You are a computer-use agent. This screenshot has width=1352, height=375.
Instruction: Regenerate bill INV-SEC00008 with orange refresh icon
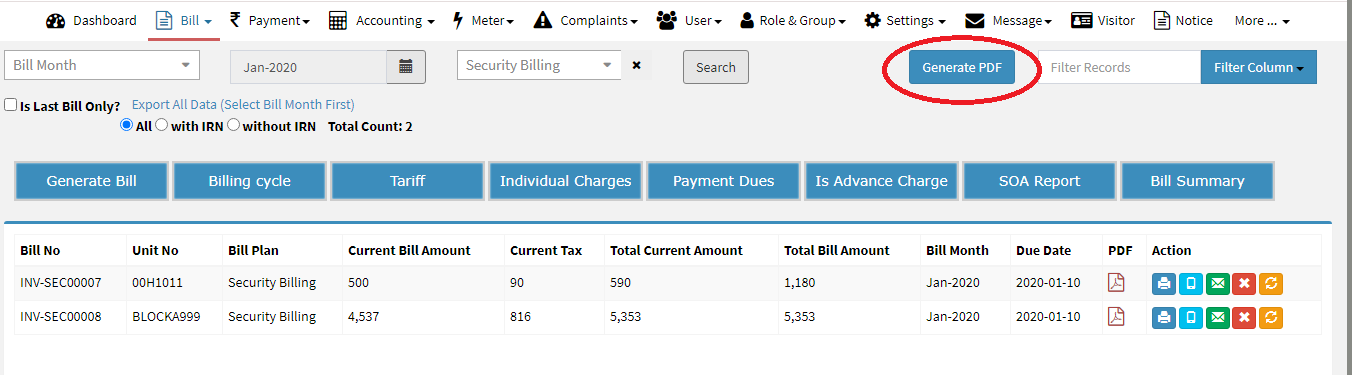point(1271,318)
